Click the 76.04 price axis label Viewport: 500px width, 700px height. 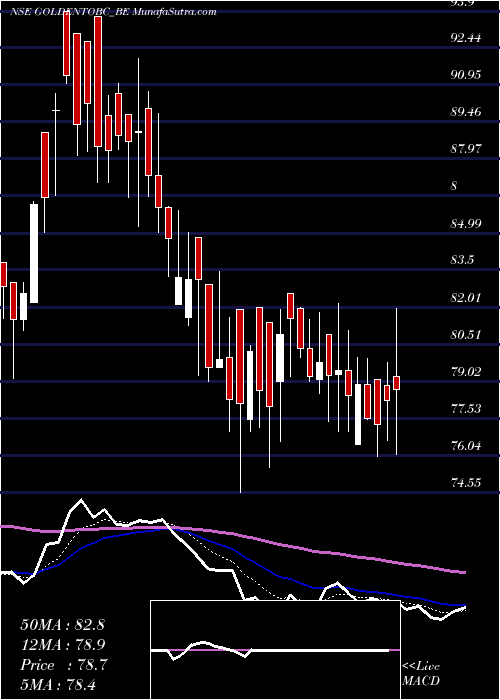[x=466, y=445]
